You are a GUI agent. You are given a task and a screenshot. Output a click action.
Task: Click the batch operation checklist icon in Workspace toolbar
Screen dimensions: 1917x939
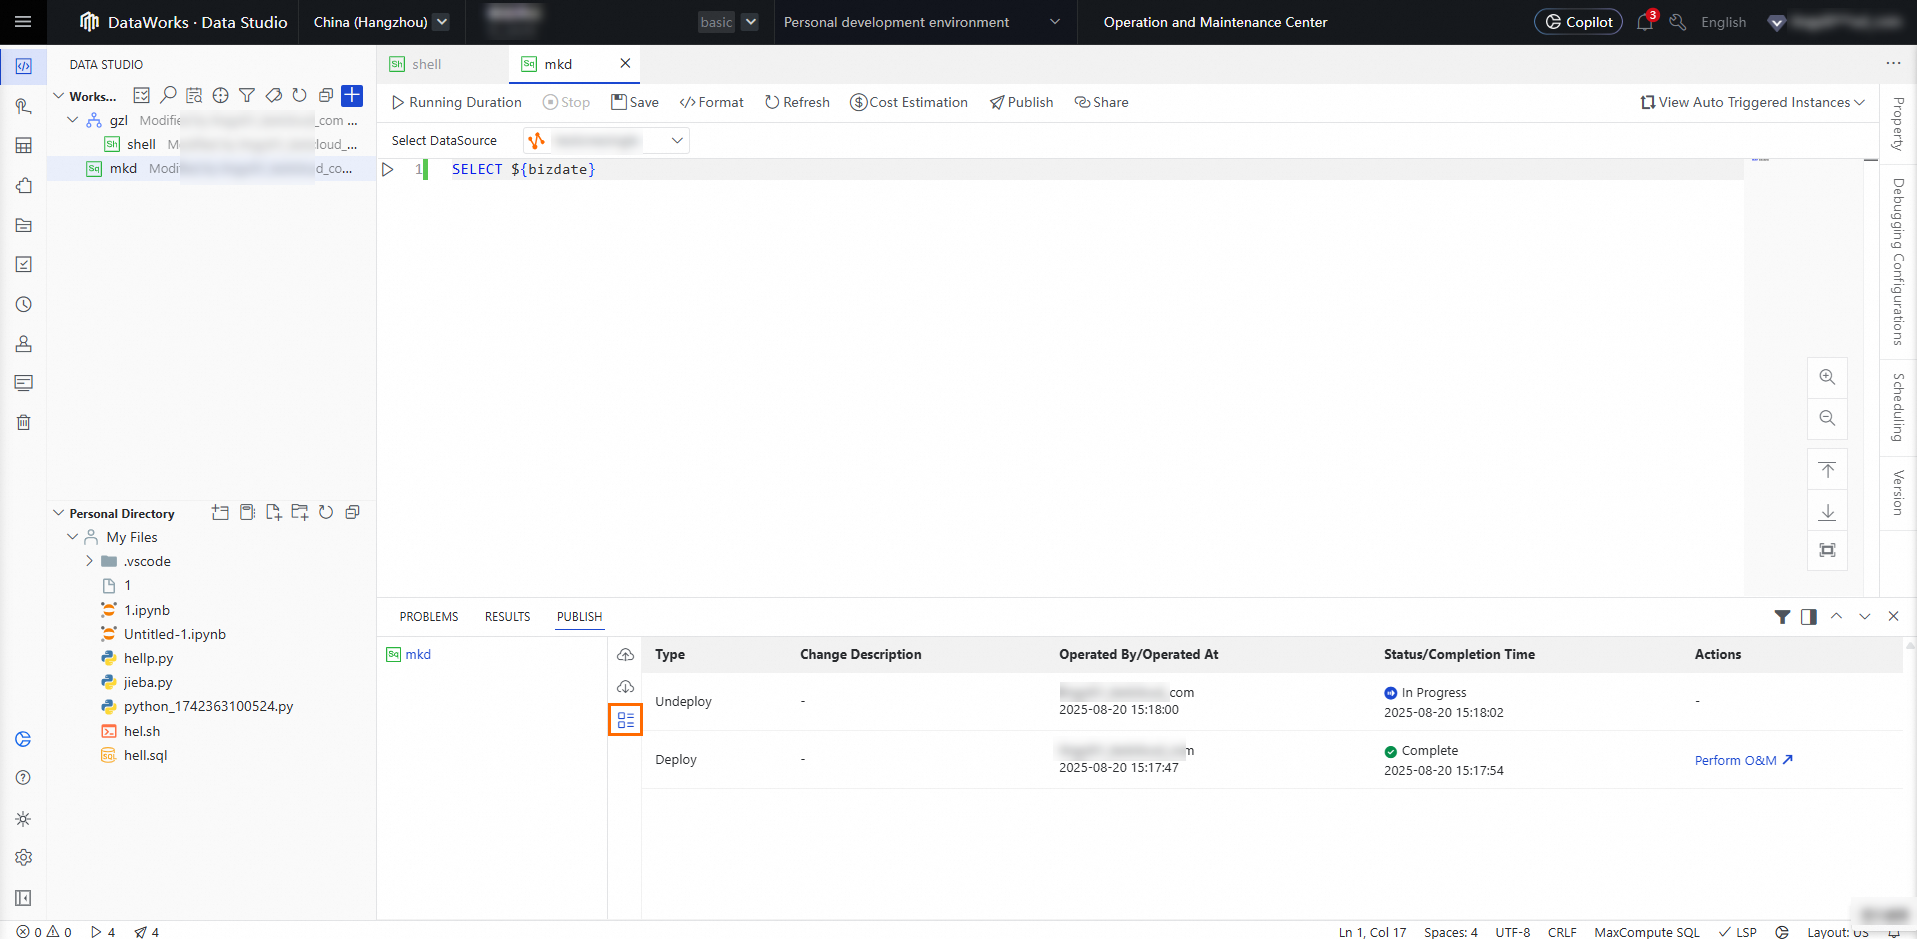pos(142,96)
